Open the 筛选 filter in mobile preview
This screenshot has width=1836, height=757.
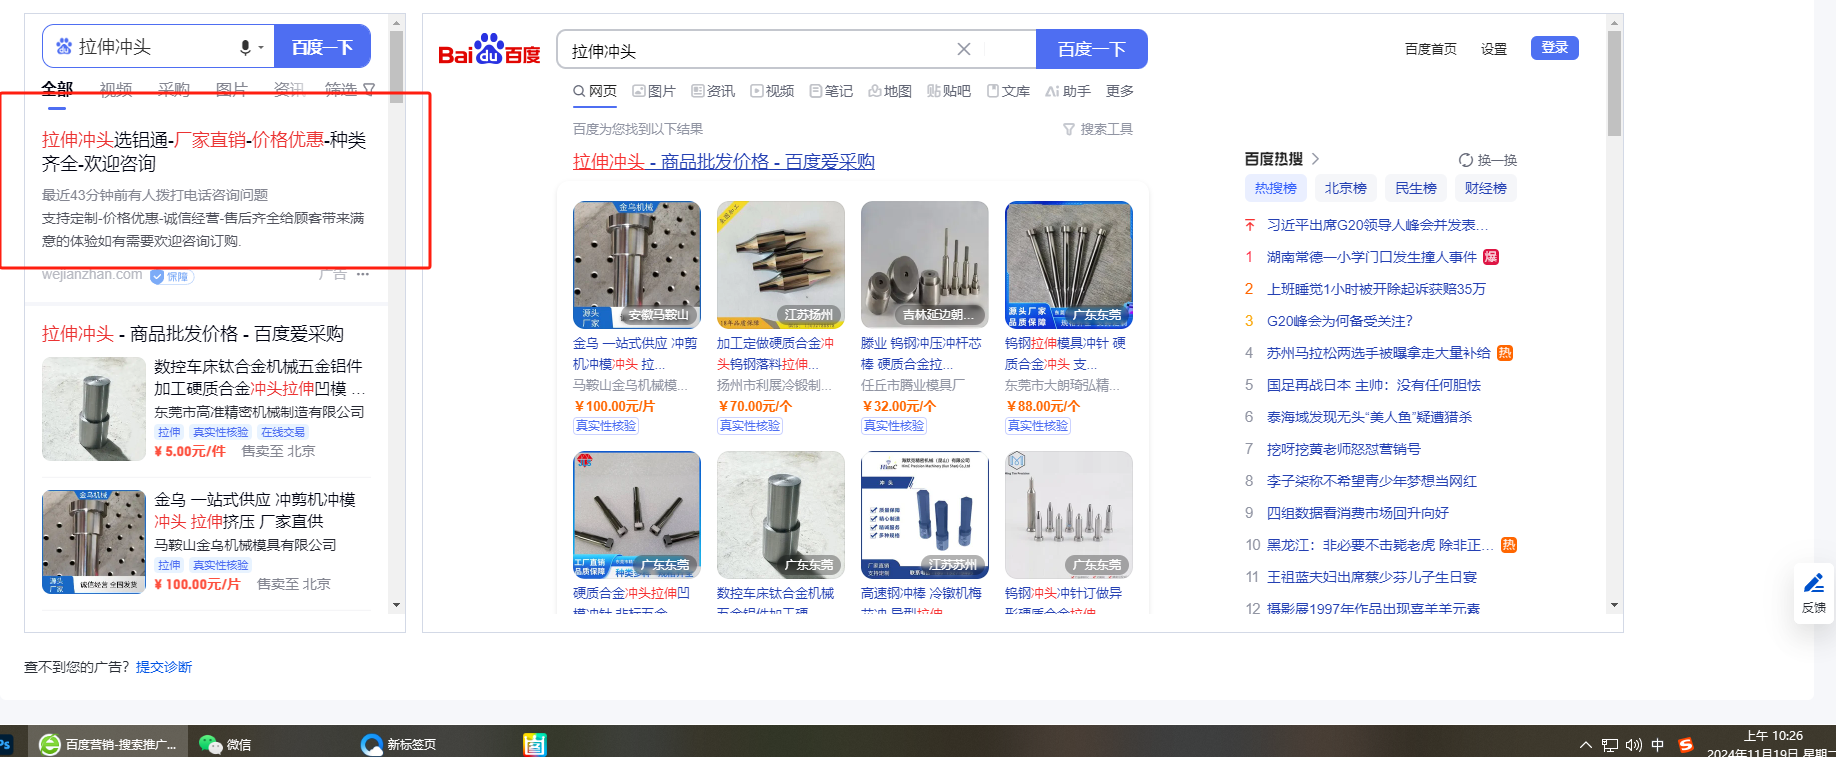(350, 89)
